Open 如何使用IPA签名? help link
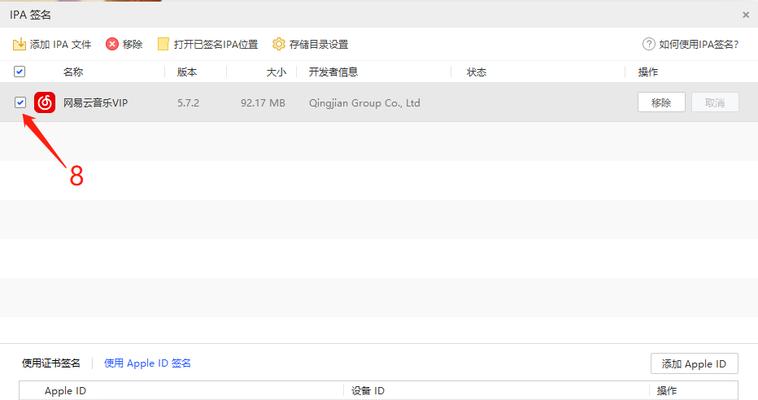This screenshot has height=400, width=758. (699, 44)
